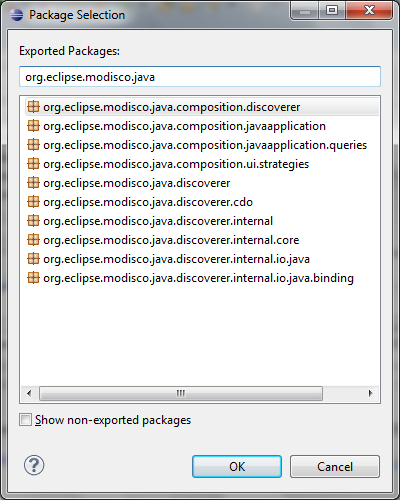Viewport: 400px width, 500px height.
Task: Click package icon for composition.discoverer entry
Action: click(x=33, y=107)
